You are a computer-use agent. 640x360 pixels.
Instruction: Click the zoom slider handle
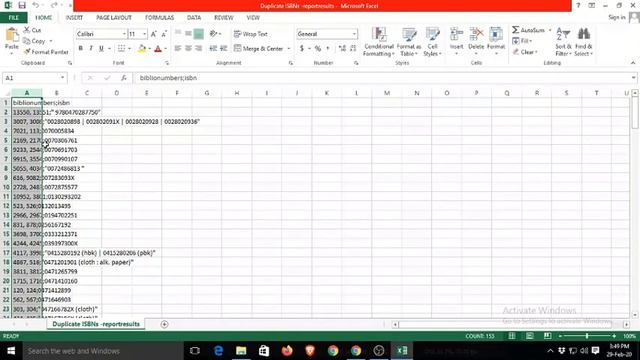pyautogui.click(x=587, y=336)
